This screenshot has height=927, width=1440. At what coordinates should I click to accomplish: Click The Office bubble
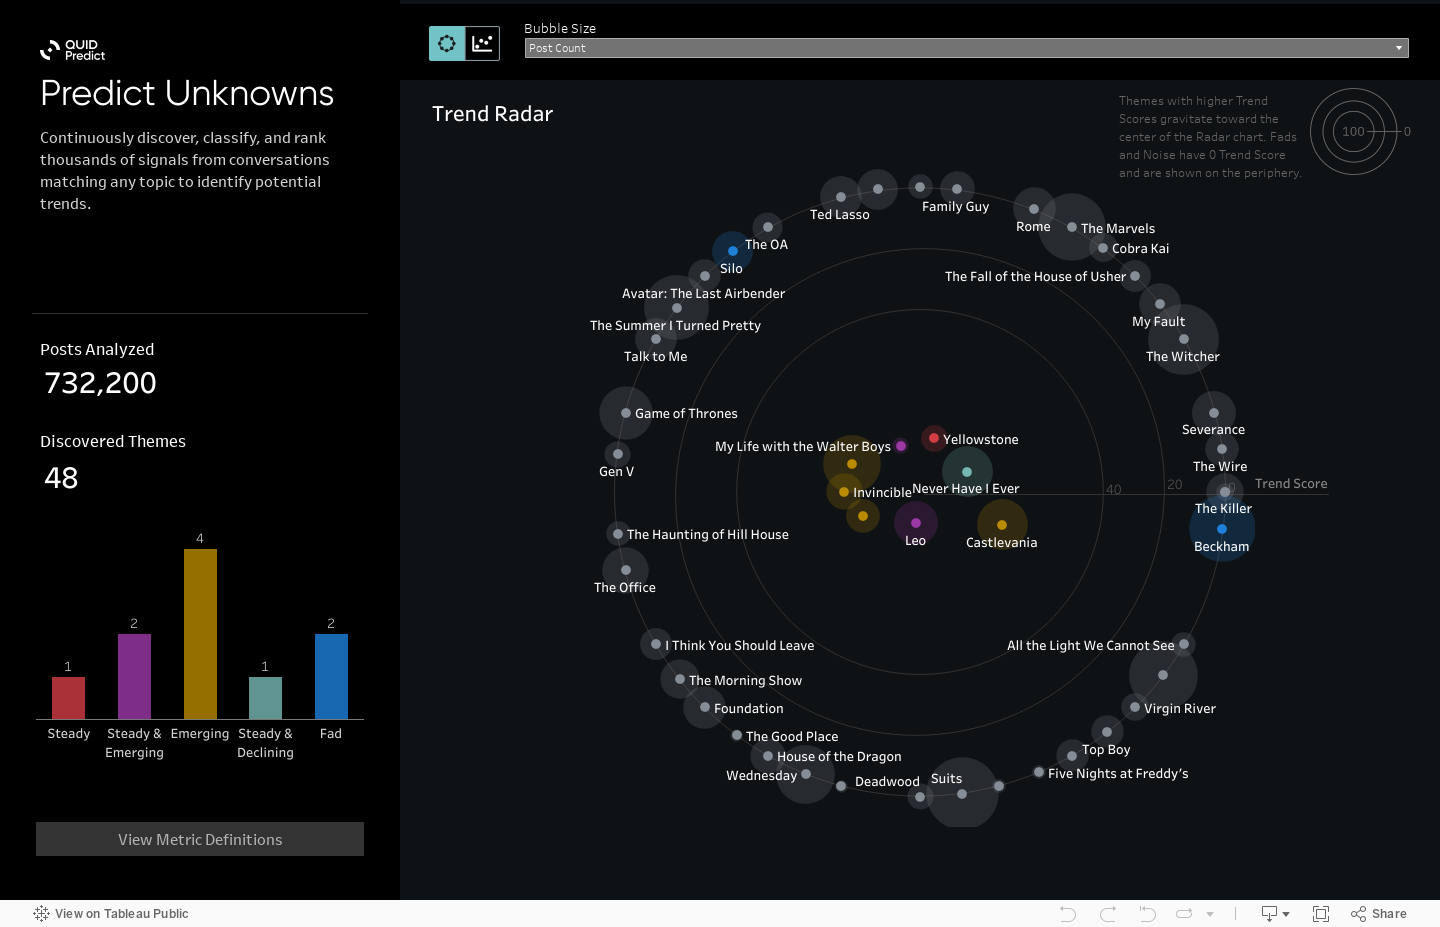pos(626,570)
